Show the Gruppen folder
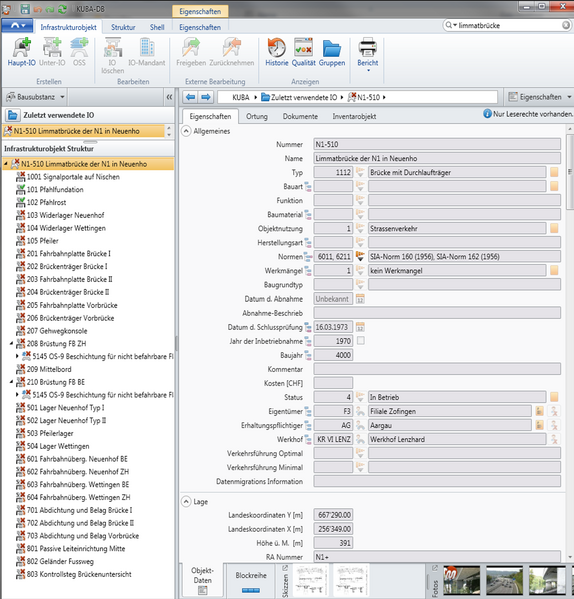This screenshot has height=599, width=574. pos(331,52)
